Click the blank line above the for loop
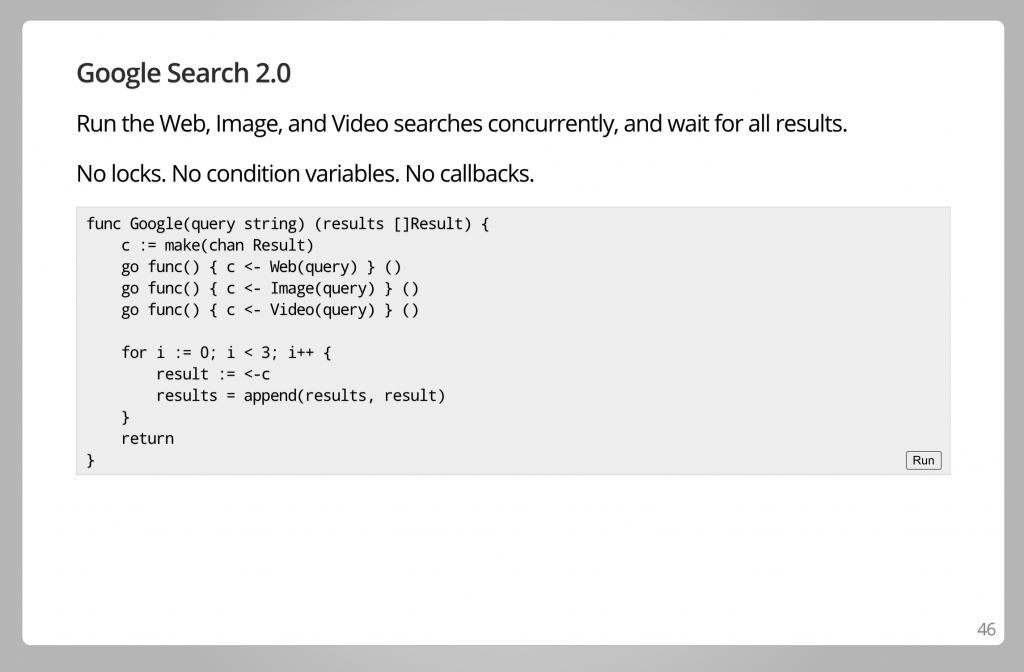 [x=300, y=331]
